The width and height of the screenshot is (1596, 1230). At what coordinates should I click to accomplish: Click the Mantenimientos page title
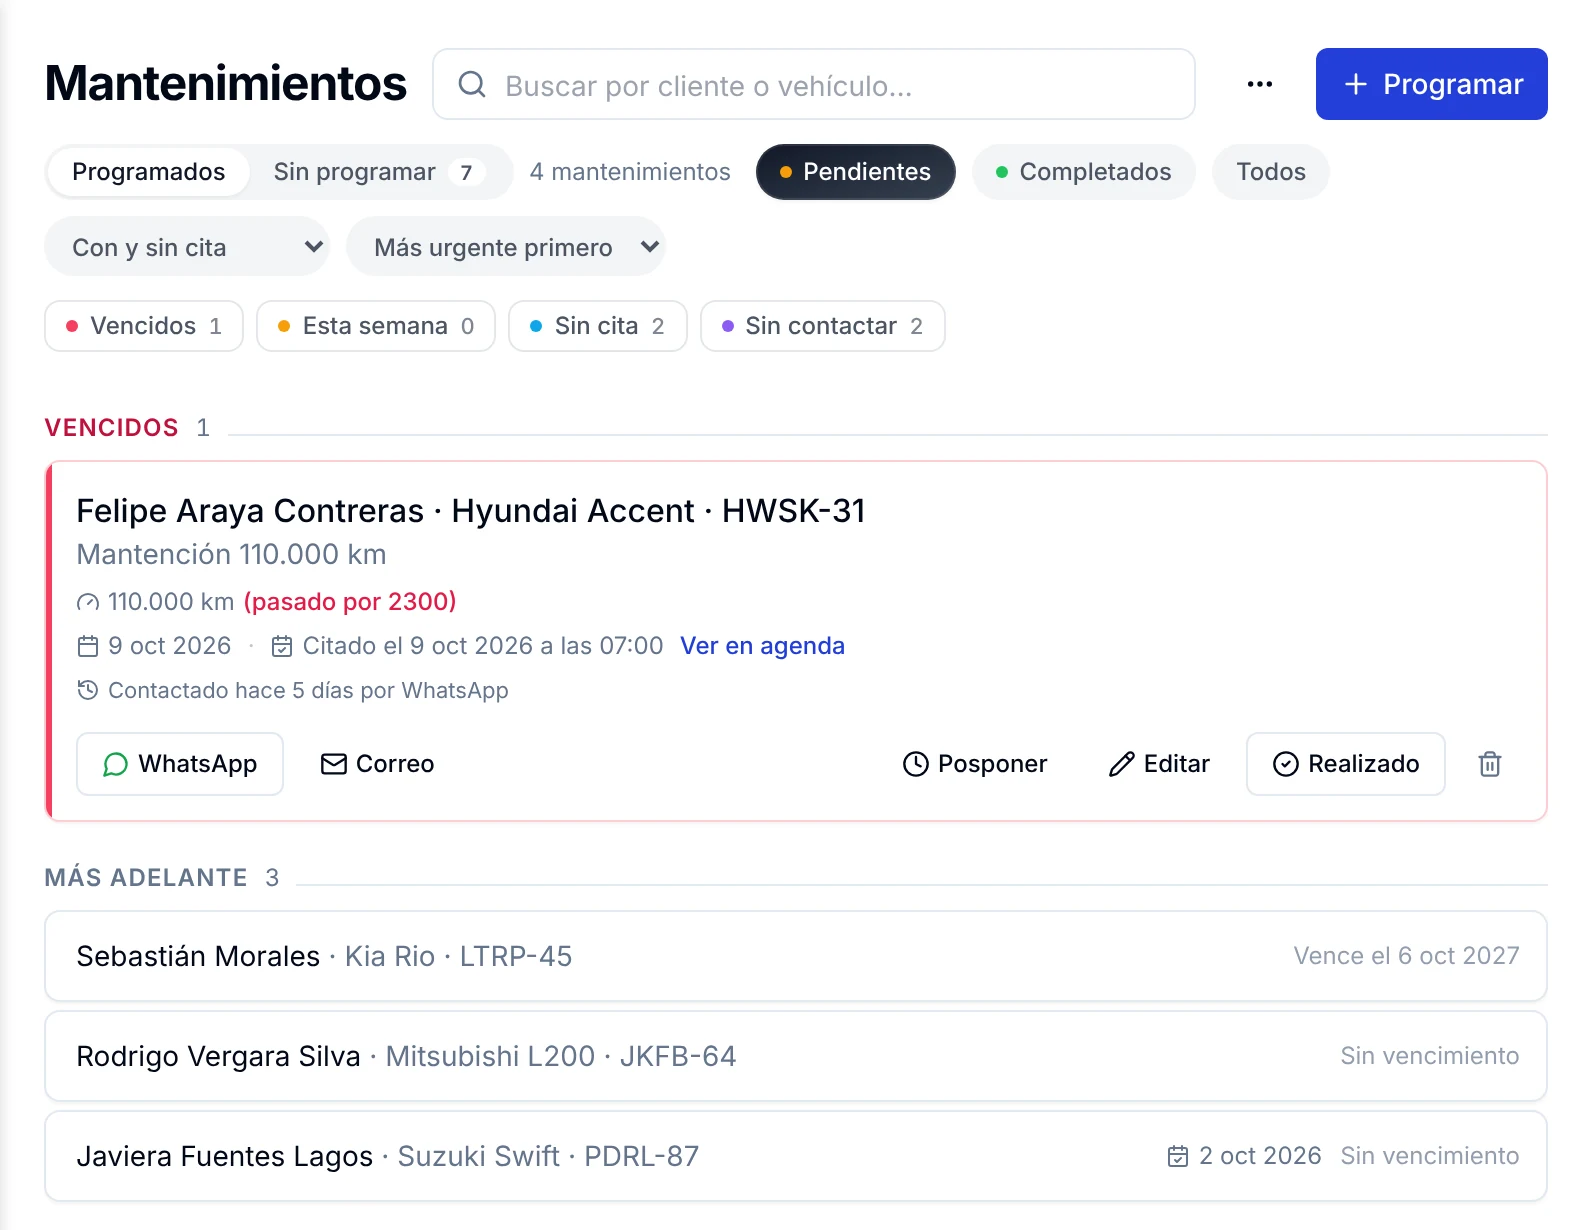pos(226,83)
